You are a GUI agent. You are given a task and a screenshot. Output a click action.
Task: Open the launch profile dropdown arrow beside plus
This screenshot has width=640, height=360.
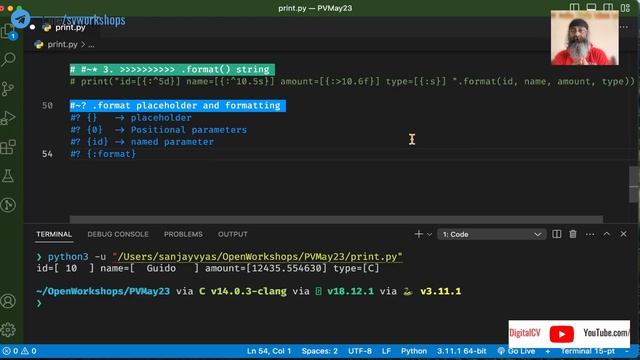coord(429,234)
